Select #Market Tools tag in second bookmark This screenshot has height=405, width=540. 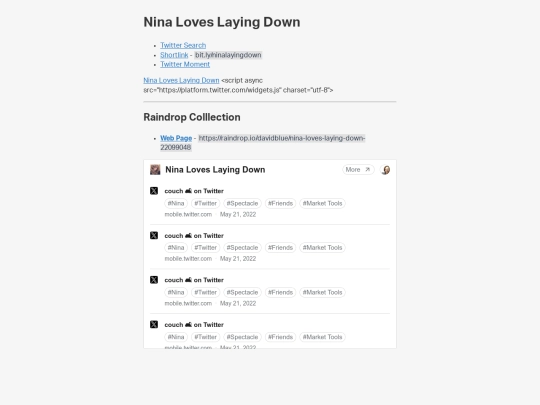coord(322,248)
